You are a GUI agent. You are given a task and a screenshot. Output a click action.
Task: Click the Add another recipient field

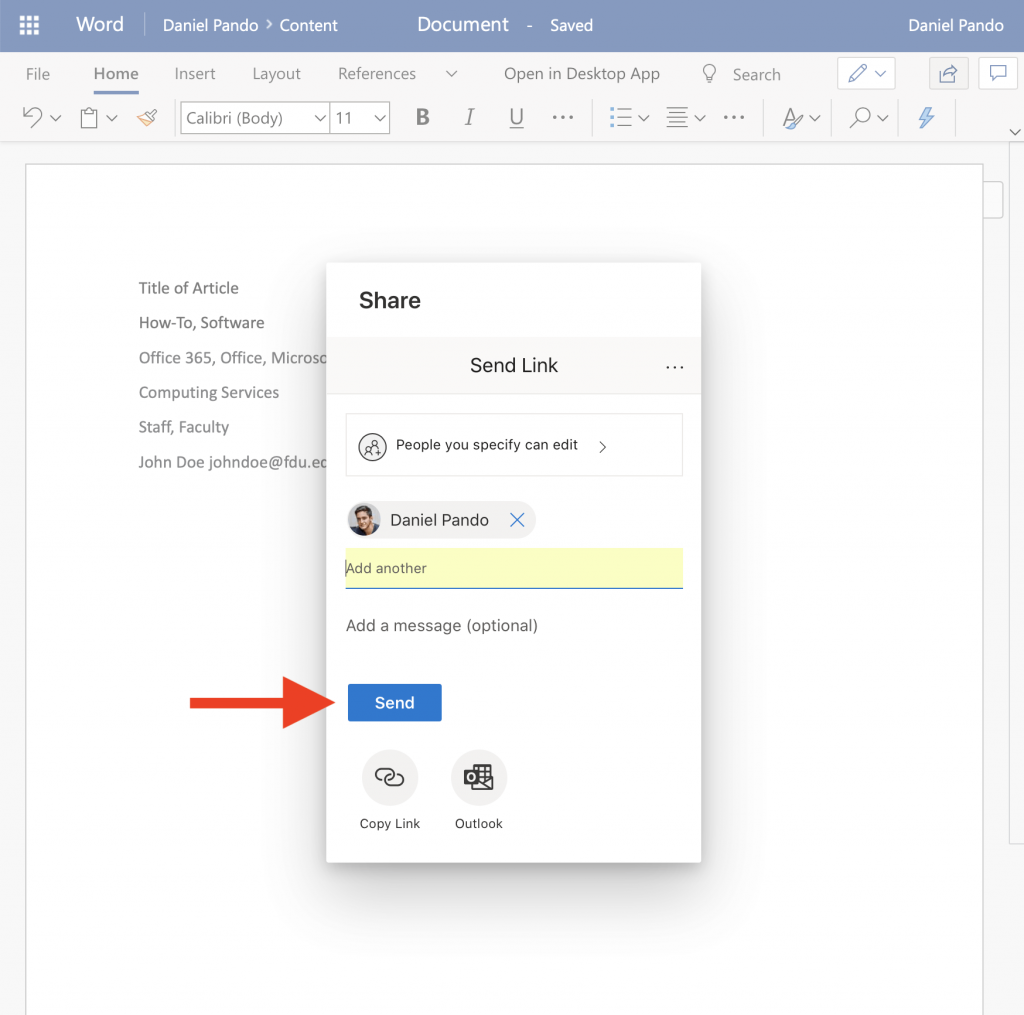pos(514,568)
